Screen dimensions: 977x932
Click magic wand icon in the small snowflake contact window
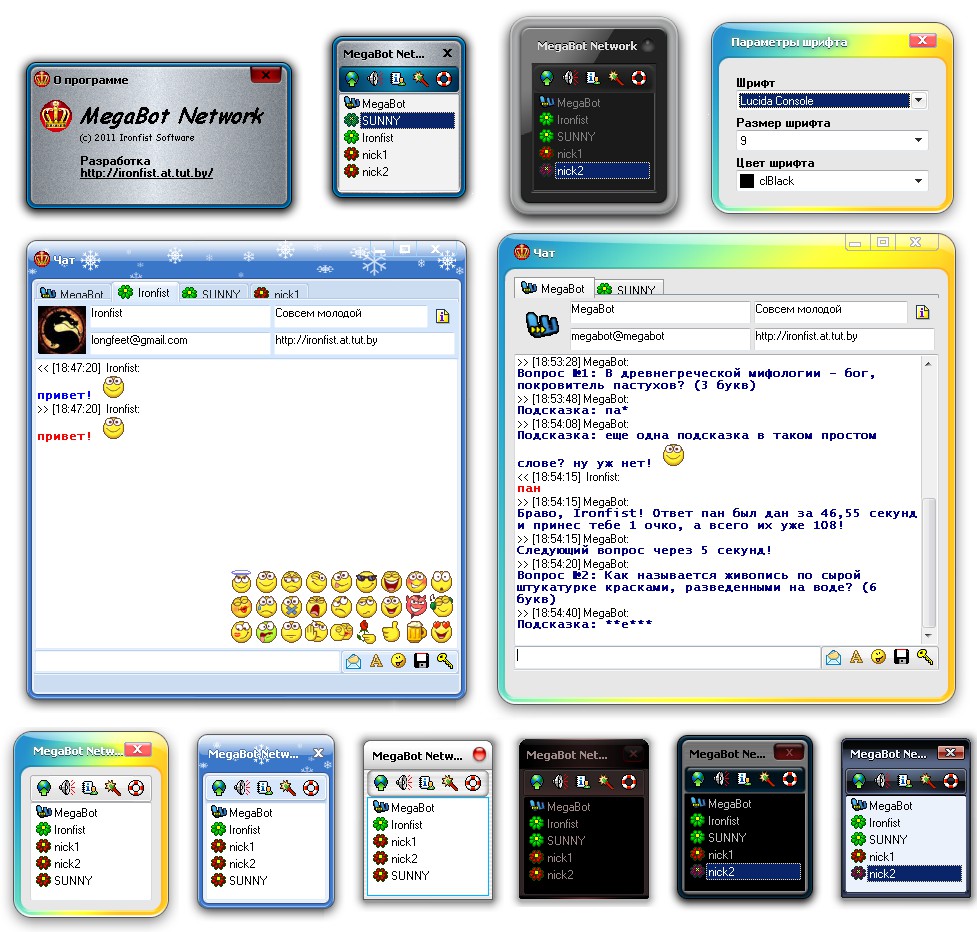click(288, 788)
